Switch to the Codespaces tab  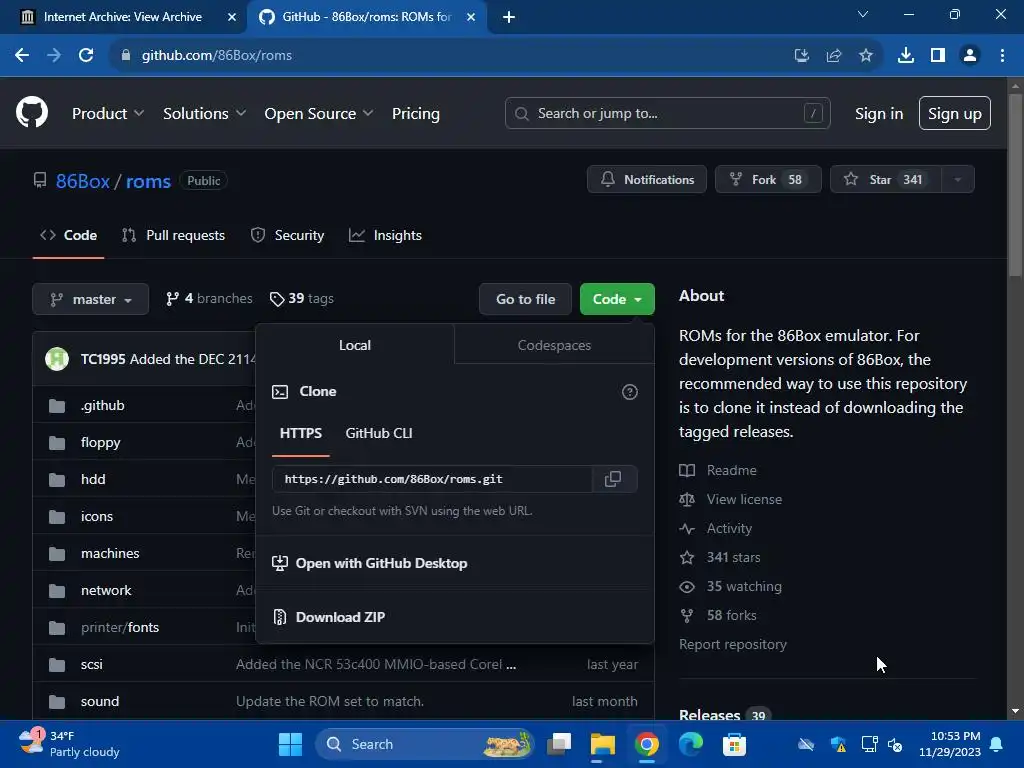(554, 345)
